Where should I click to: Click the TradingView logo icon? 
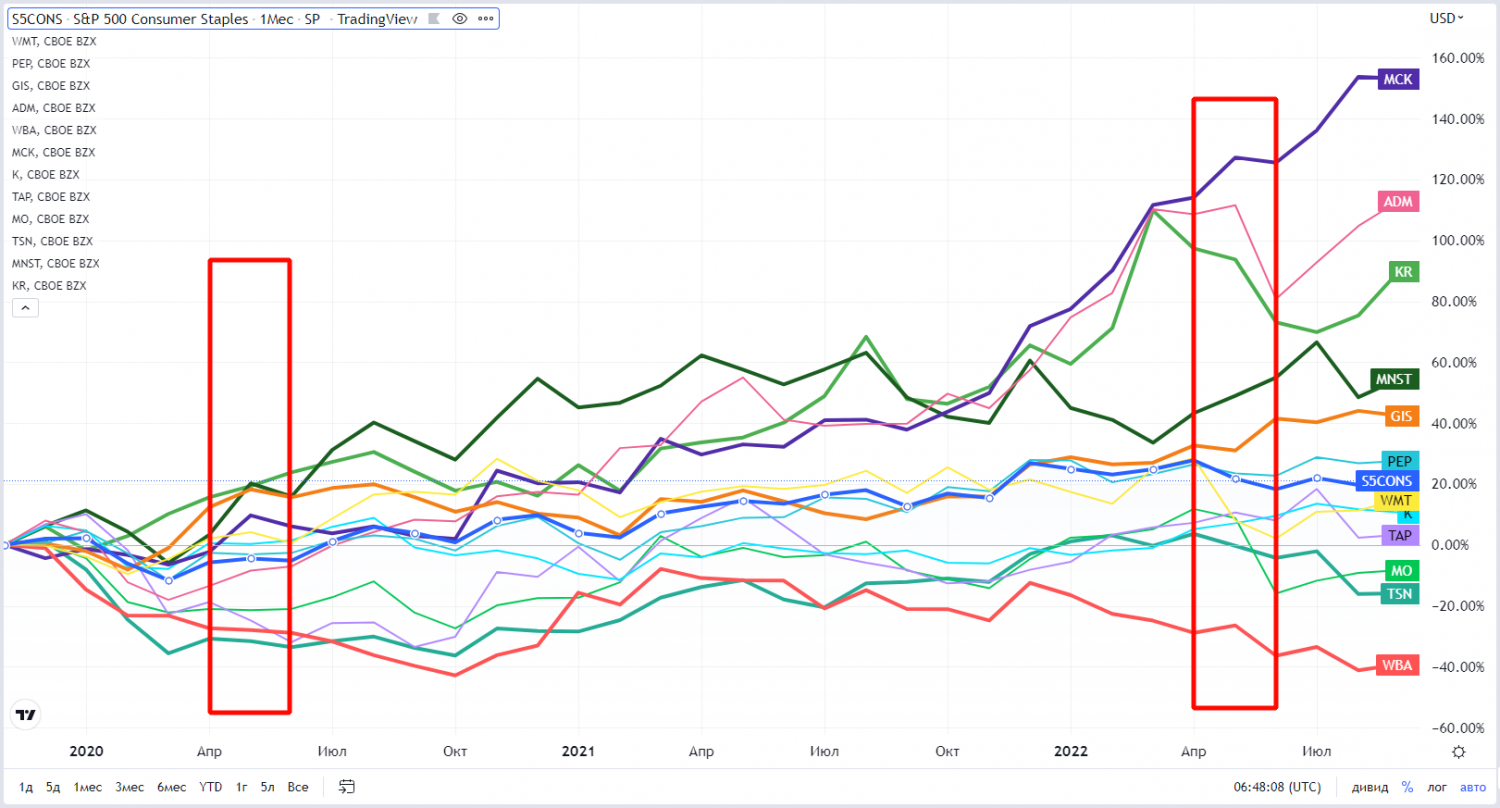pyautogui.click(x=26, y=715)
